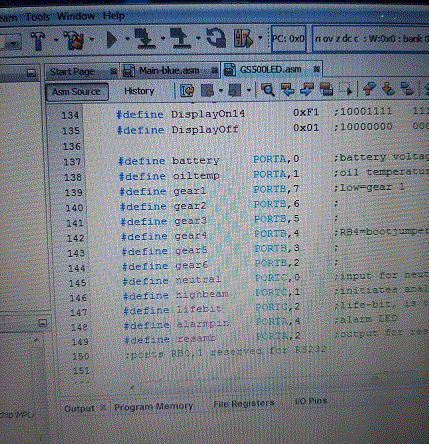Image resolution: width=429 pixels, height=444 pixels.
Task: Open Run Project dropdown arrow
Action: 127,39
